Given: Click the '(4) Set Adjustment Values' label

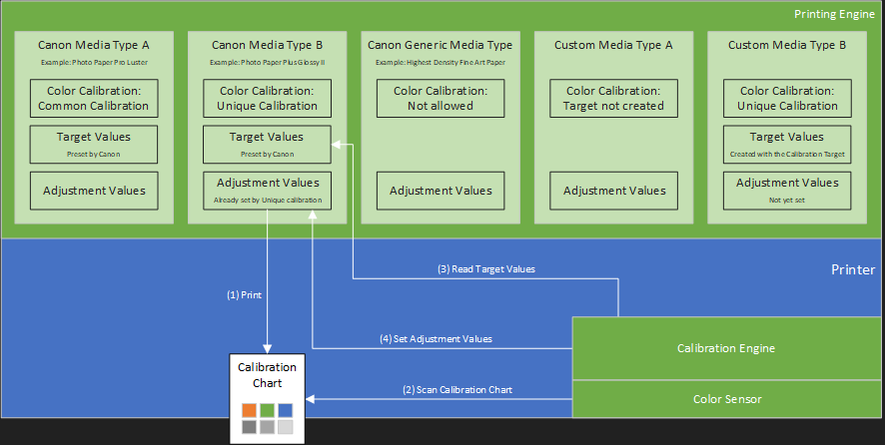Looking at the screenshot, I should [x=436, y=339].
